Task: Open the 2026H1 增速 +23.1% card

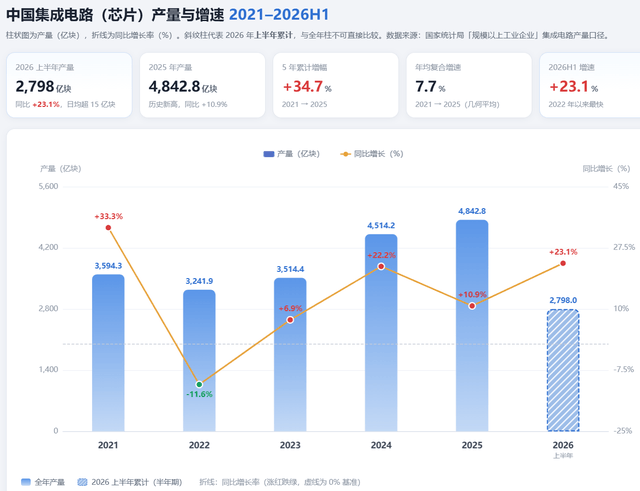Action: [590, 85]
